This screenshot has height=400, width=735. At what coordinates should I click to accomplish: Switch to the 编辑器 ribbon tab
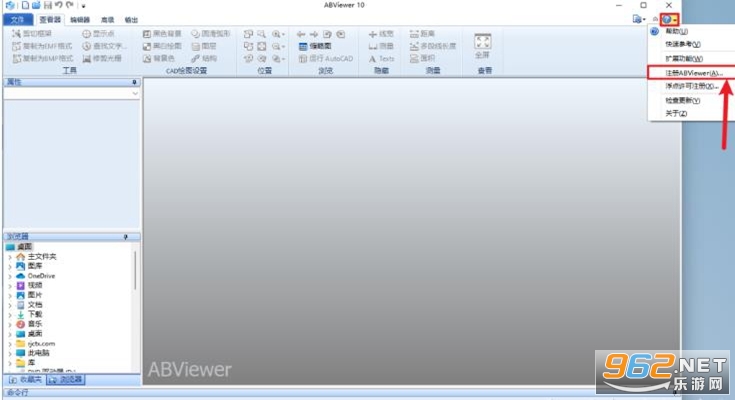pos(80,20)
